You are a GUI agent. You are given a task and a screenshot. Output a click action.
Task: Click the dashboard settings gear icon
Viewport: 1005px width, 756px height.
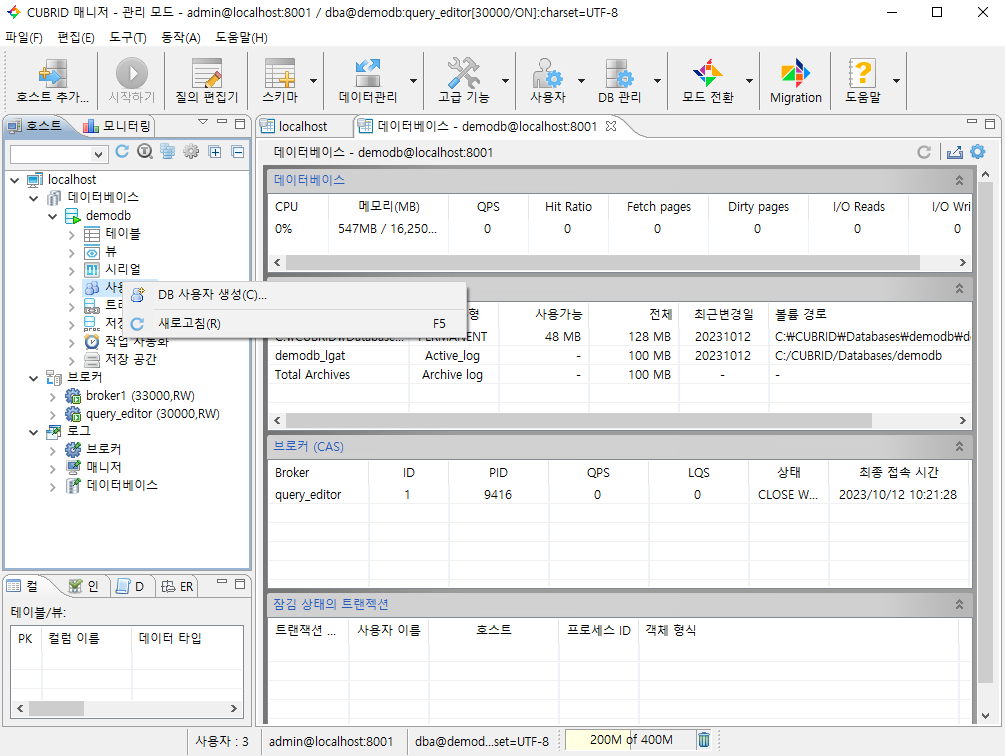click(x=977, y=152)
